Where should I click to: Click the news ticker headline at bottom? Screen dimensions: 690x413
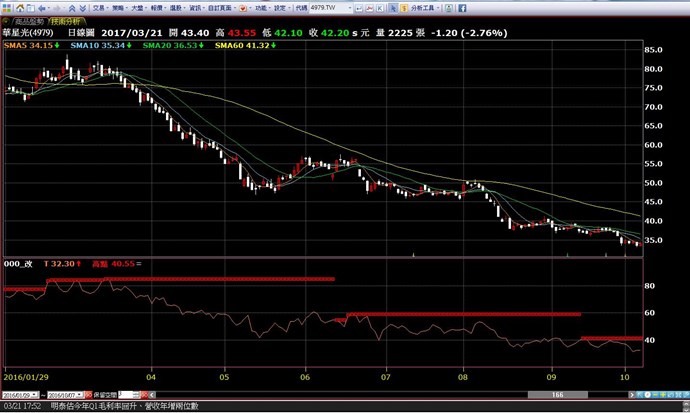click(130, 406)
